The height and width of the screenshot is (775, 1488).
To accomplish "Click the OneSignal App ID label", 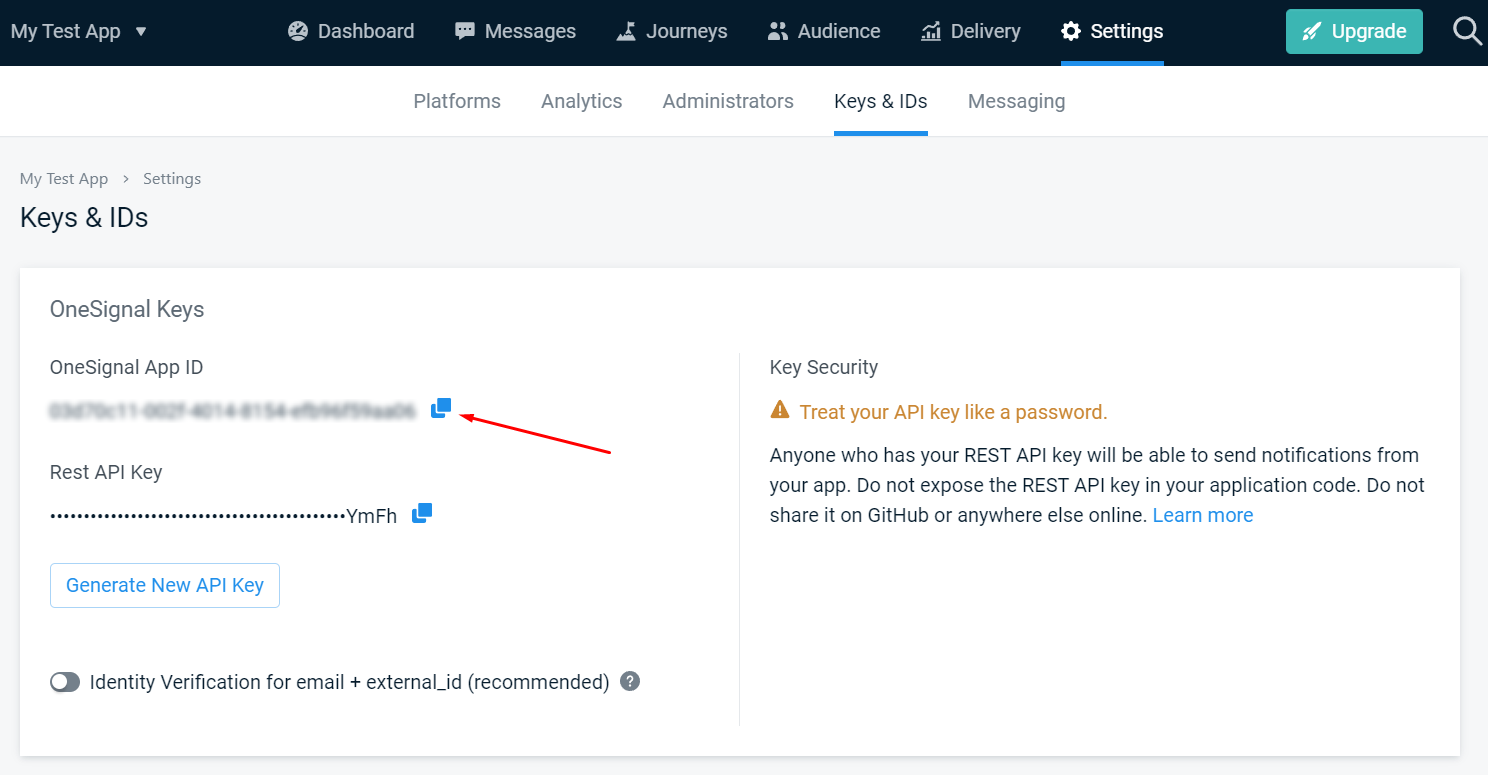I will 127,367.
